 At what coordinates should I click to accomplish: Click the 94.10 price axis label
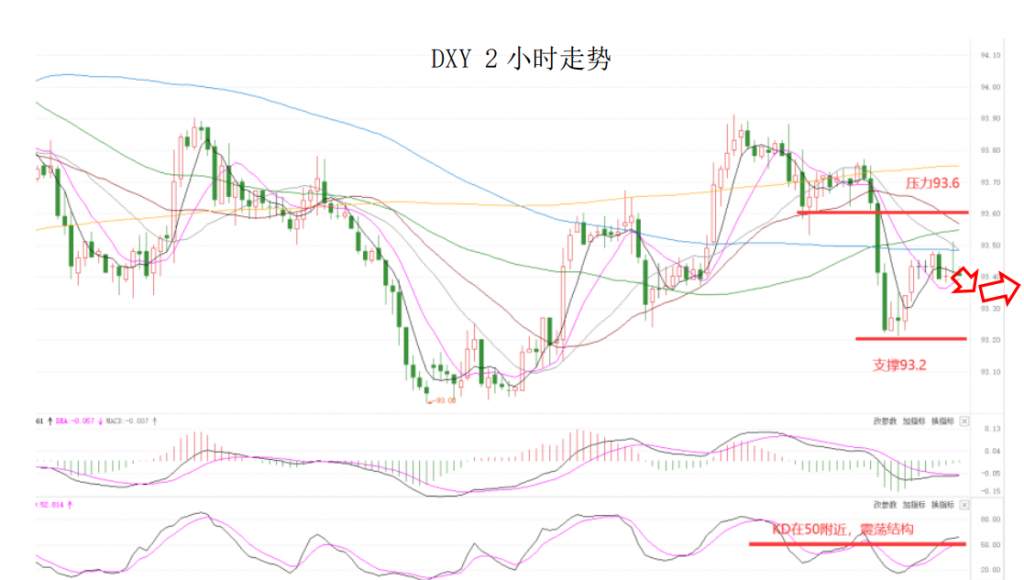point(990,56)
